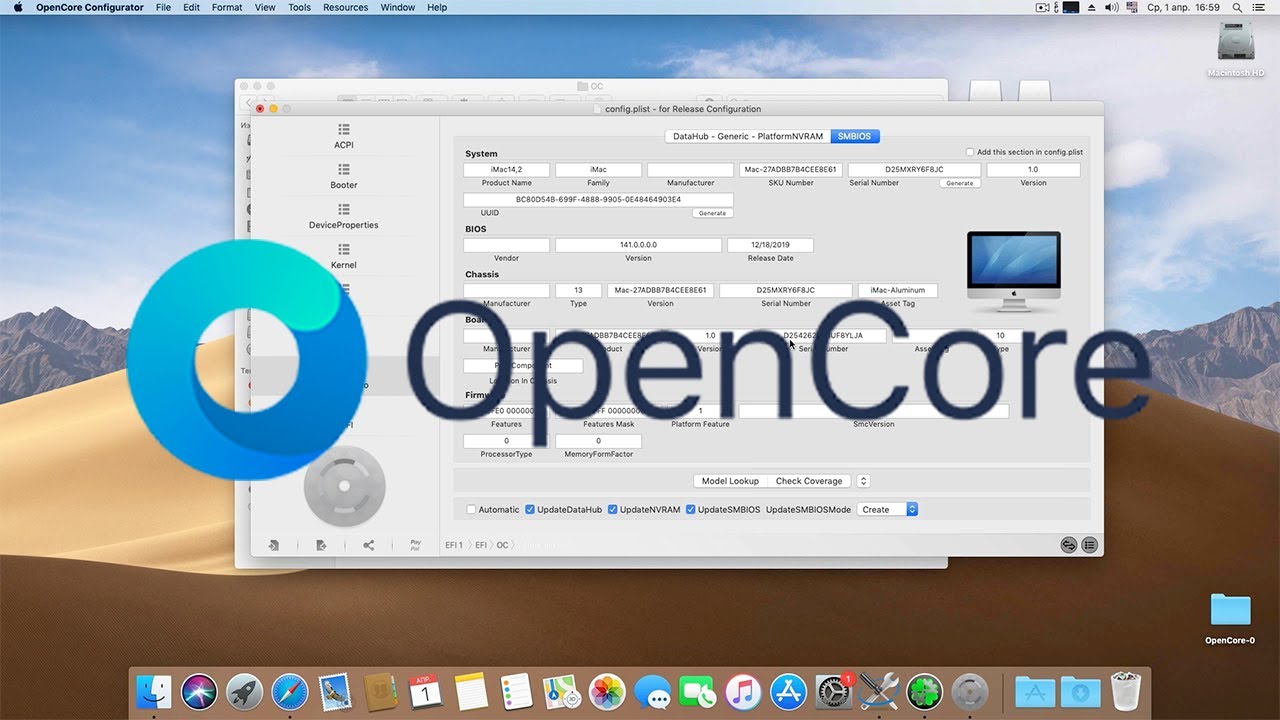Viewport: 1280px width, 720px height.
Task: Enable Add this section in config.plist
Action: tap(970, 152)
